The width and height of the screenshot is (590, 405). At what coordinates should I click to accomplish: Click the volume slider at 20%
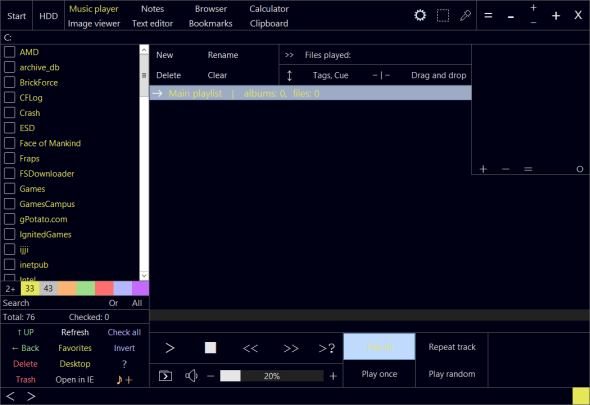point(272,376)
